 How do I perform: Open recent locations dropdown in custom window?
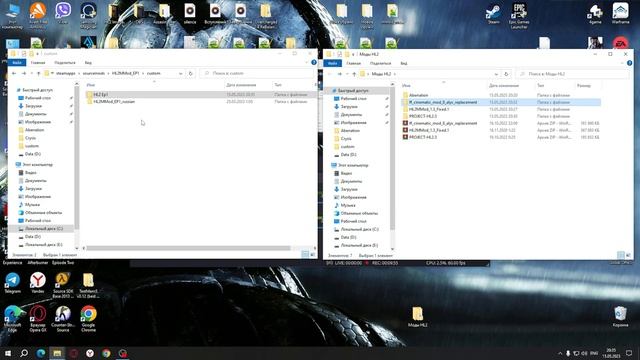tap(31, 73)
